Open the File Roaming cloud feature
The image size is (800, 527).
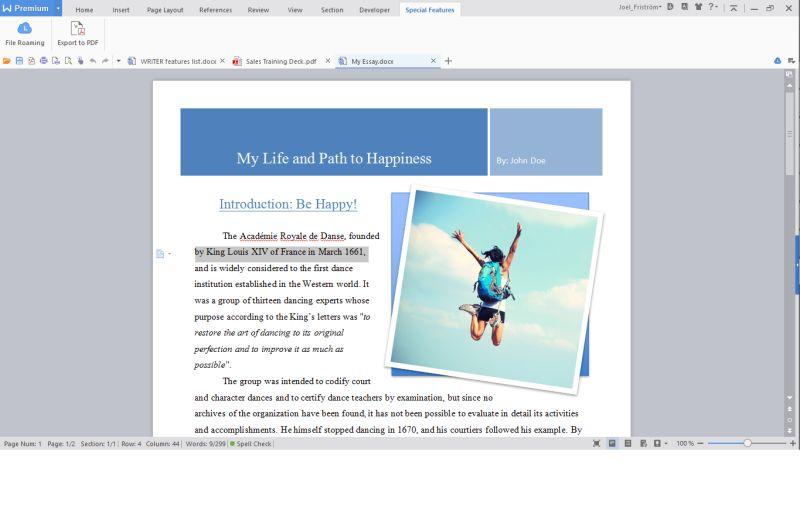pyautogui.click(x=24, y=34)
